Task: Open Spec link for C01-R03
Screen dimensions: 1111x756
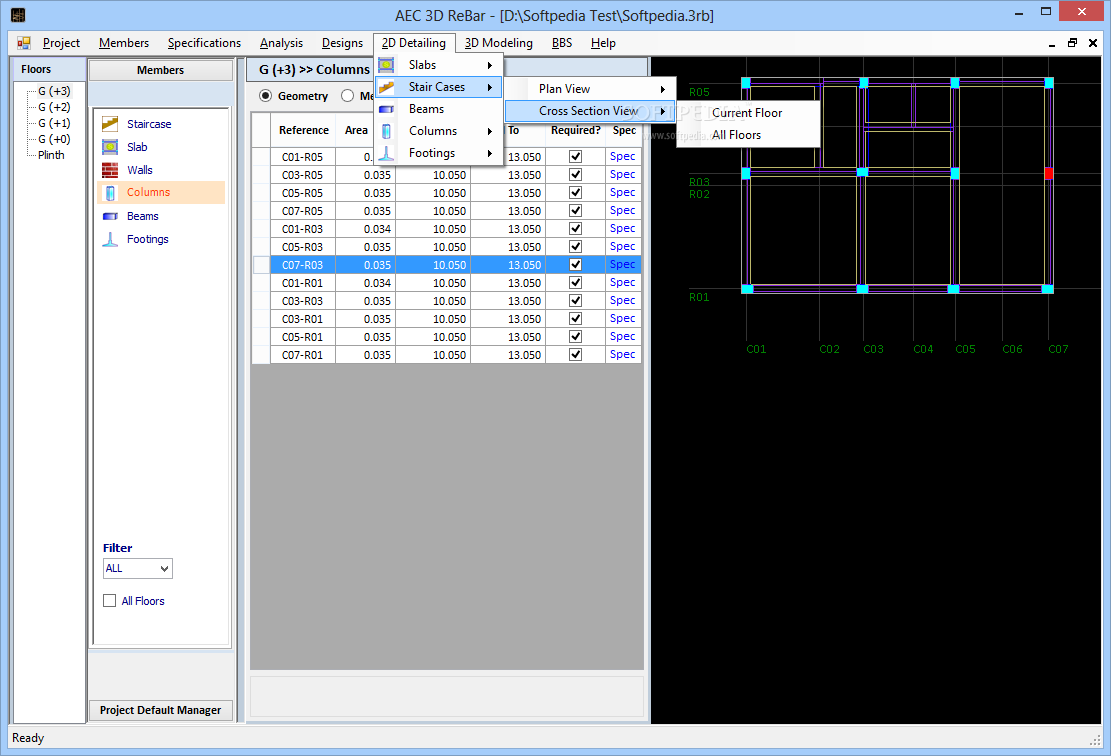Action: (622, 228)
